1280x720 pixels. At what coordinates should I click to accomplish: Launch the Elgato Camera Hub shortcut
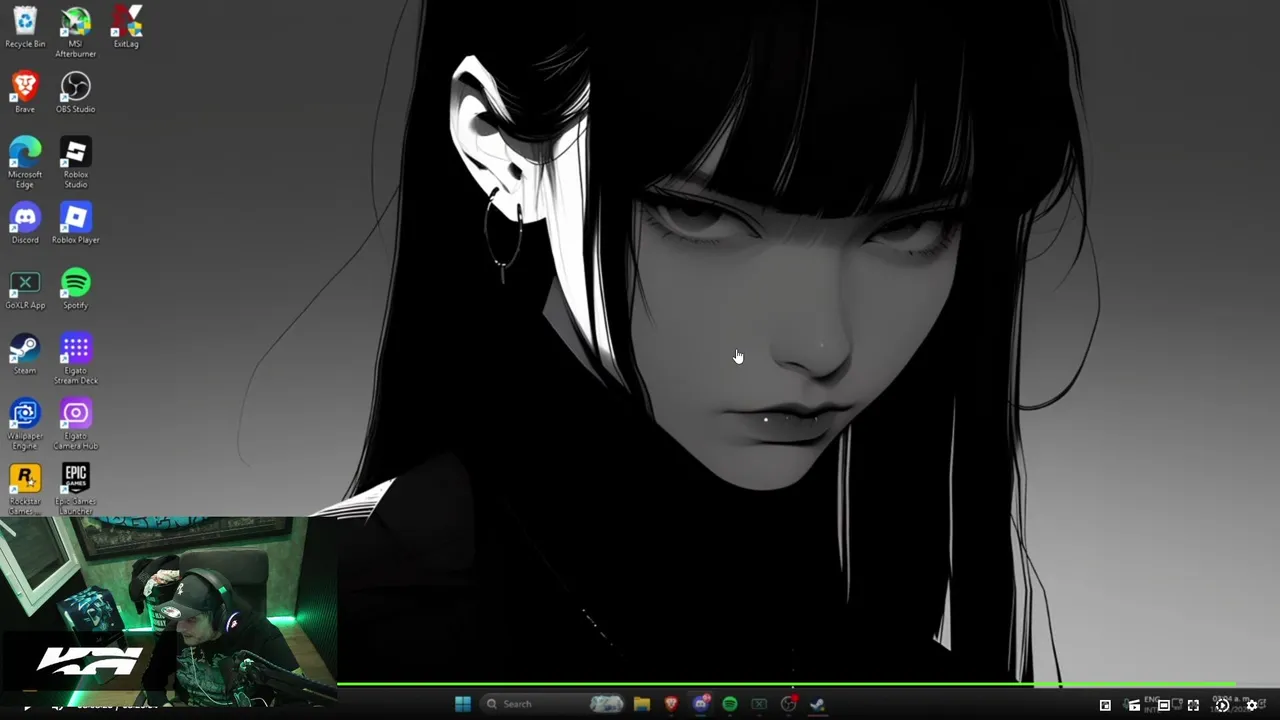pyautogui.click(x=75, y=424)
